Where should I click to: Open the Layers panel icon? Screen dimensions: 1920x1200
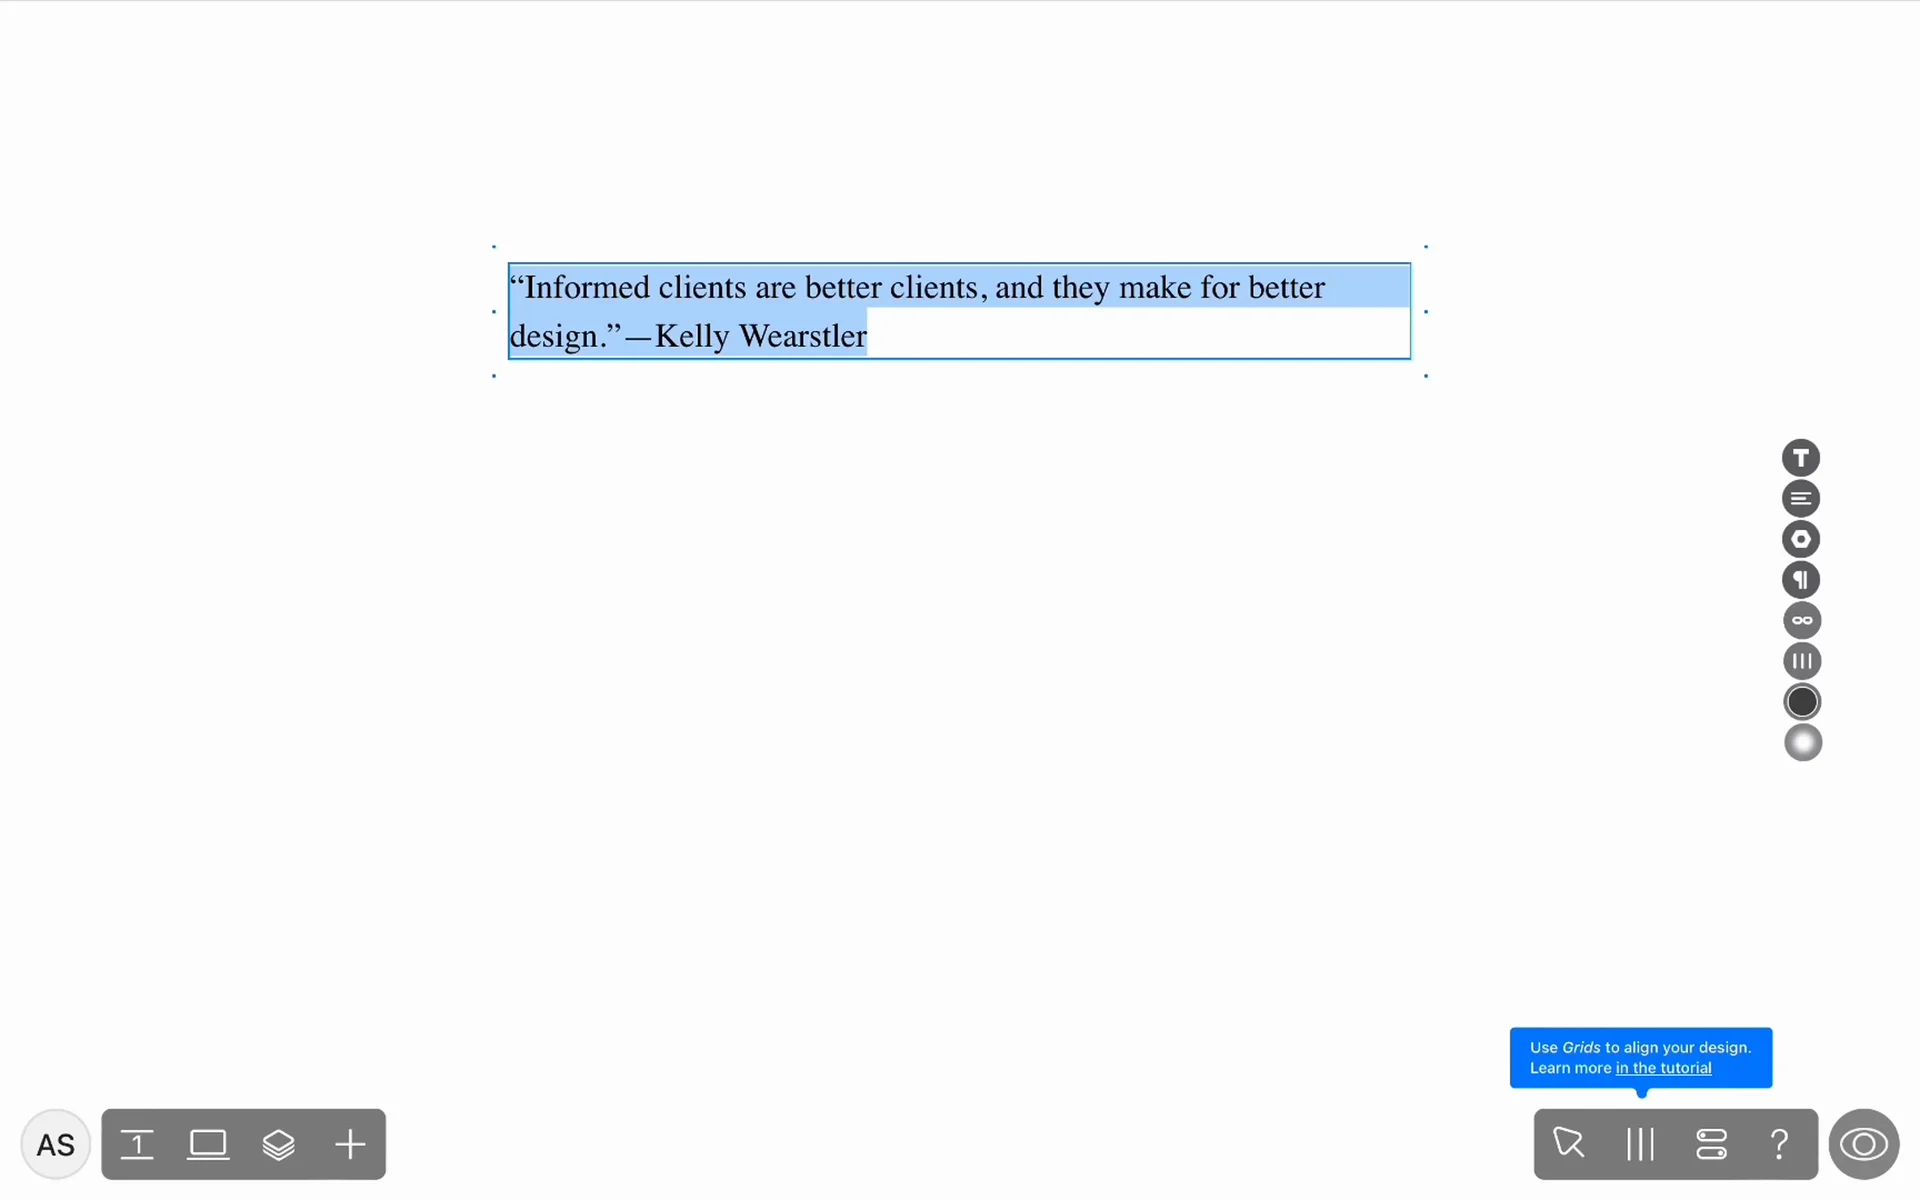pyautogui.click(x=279, y=1144)
